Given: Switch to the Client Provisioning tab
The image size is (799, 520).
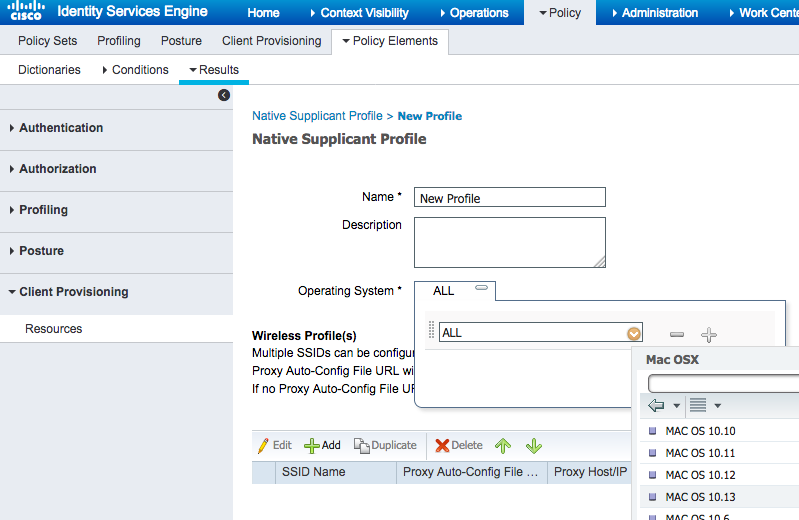Looking at the screenshot, I should (272, 41).
